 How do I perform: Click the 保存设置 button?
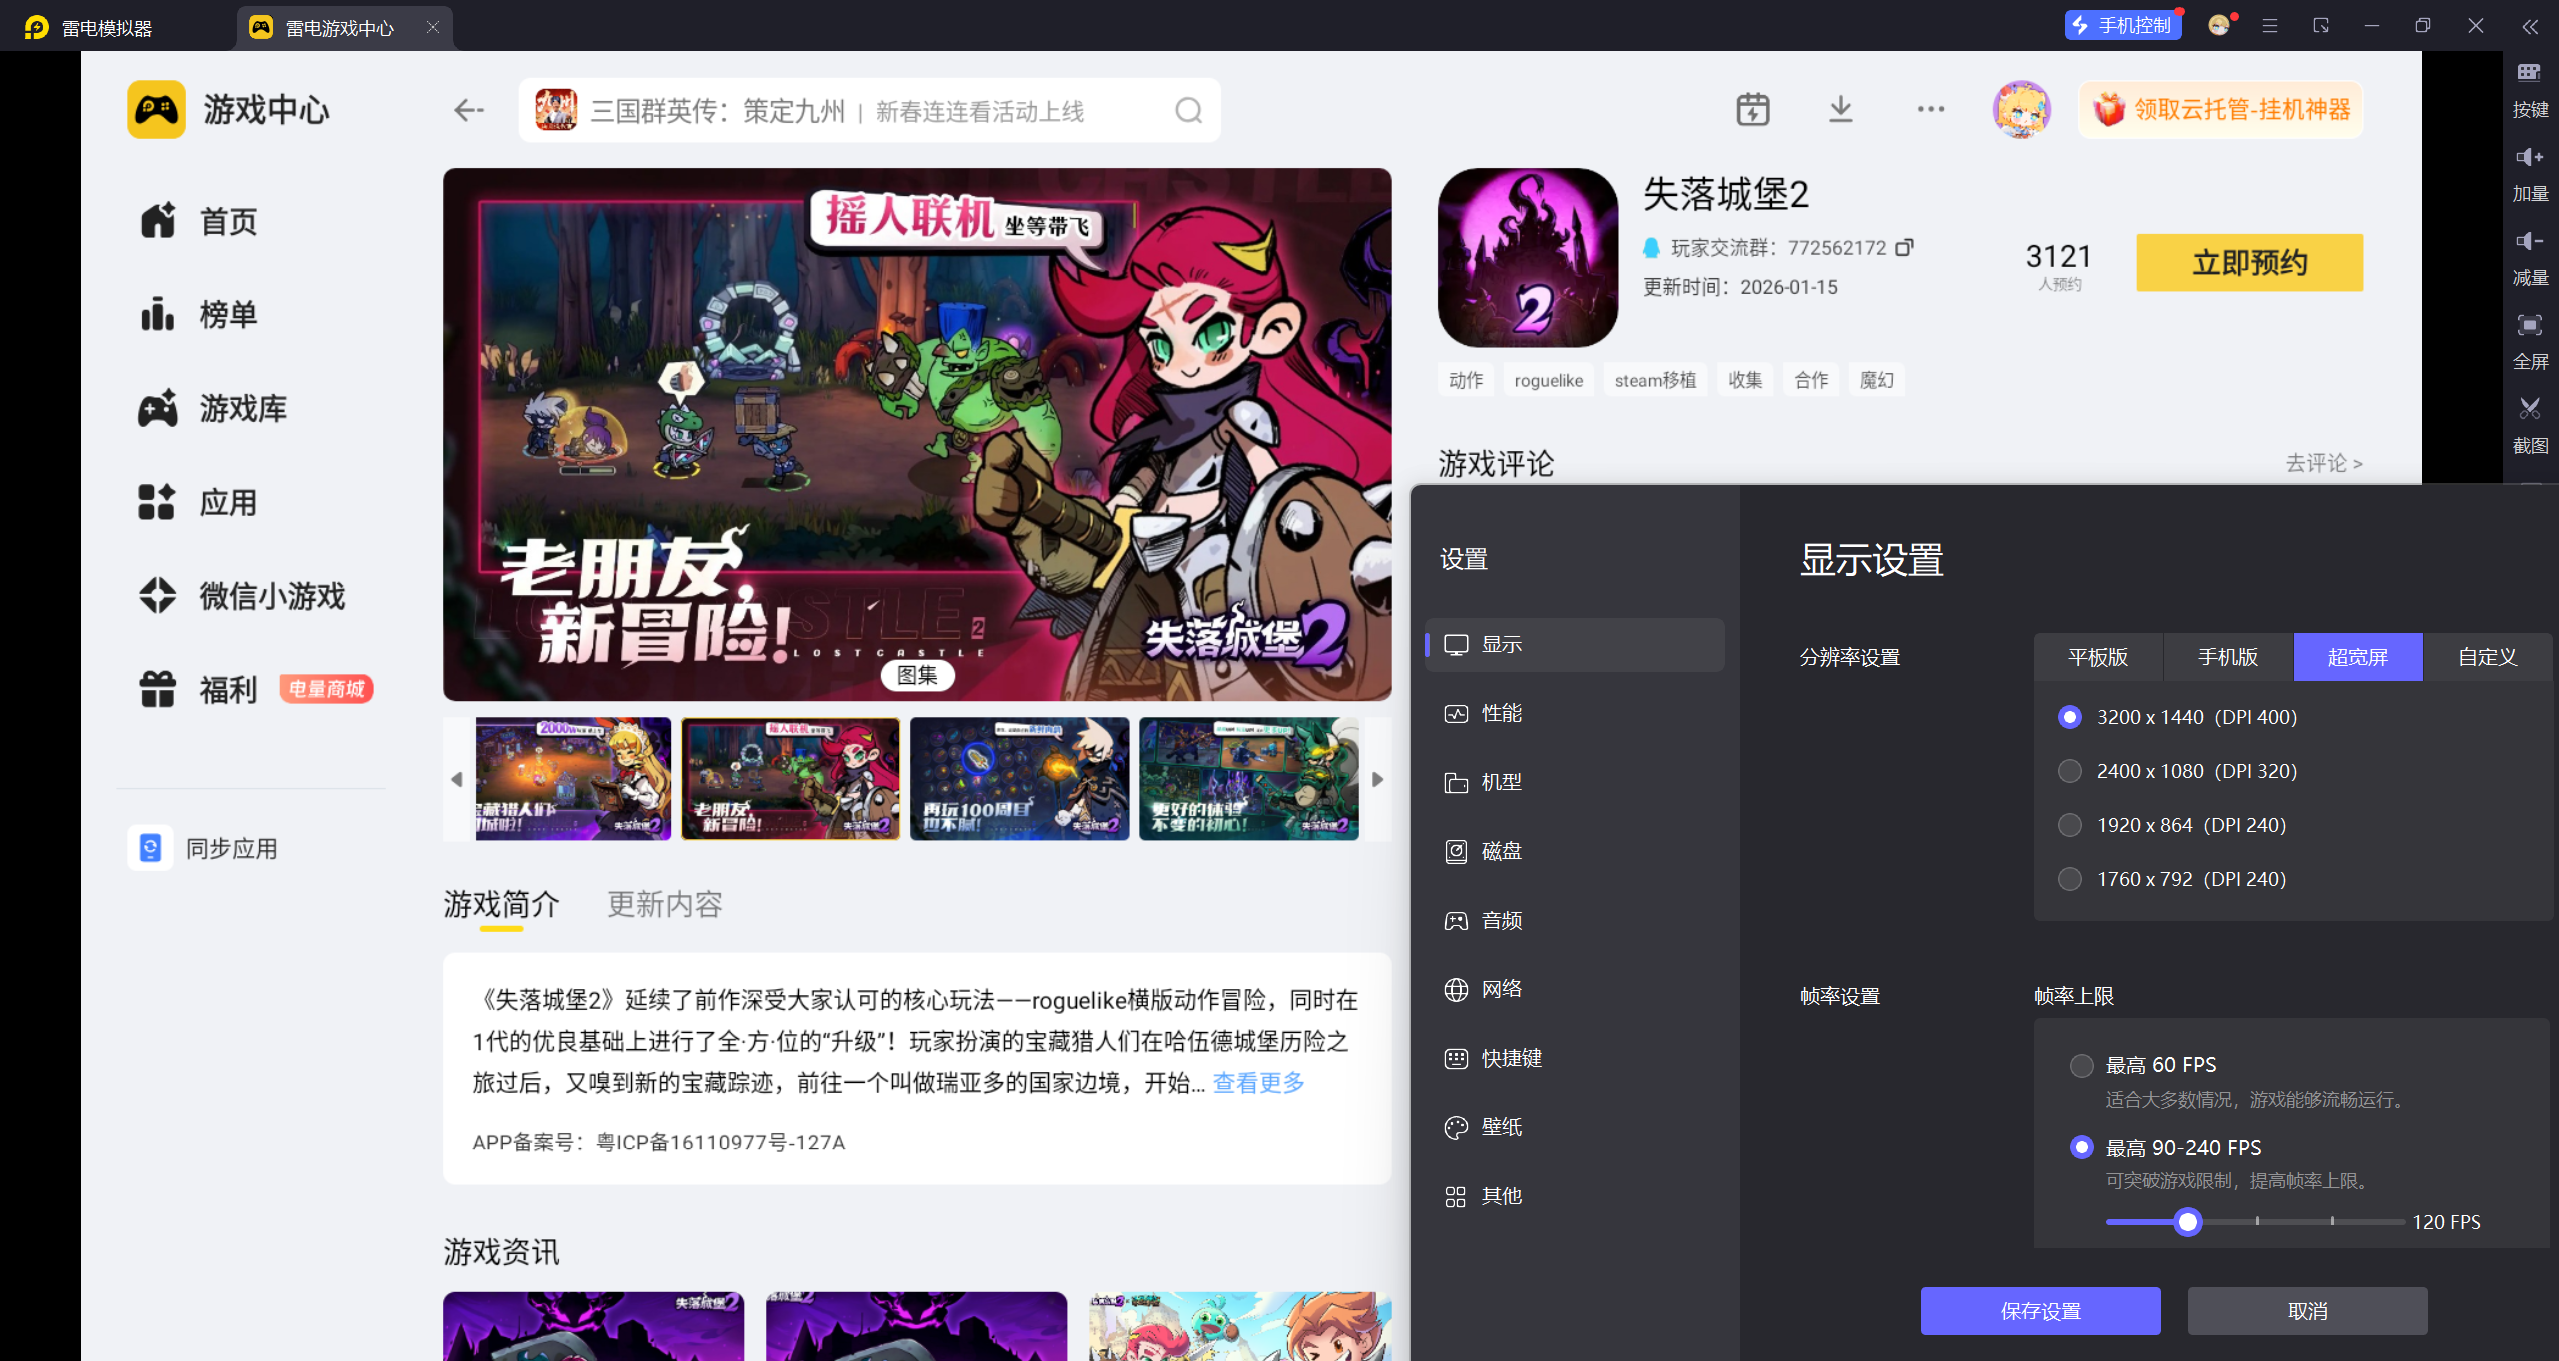(2040, 1310)
